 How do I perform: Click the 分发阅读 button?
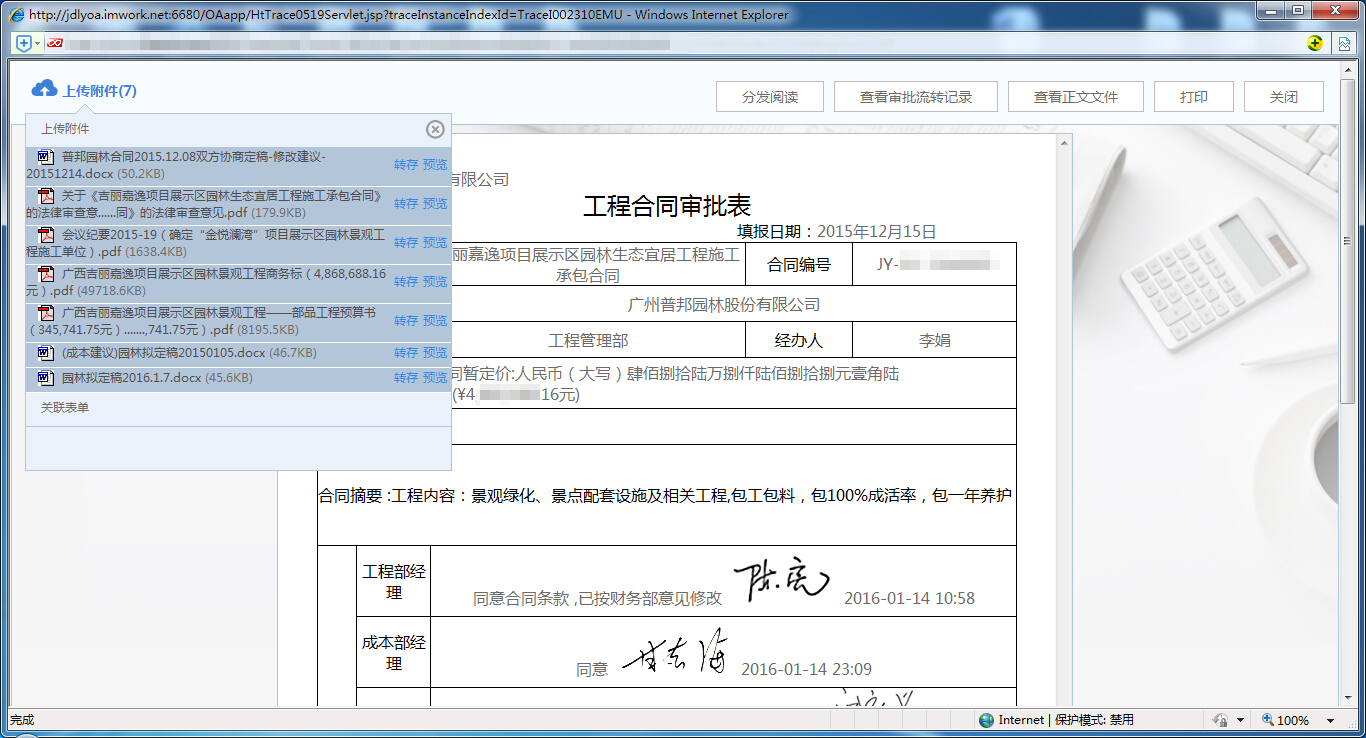(x=769, y=97)
